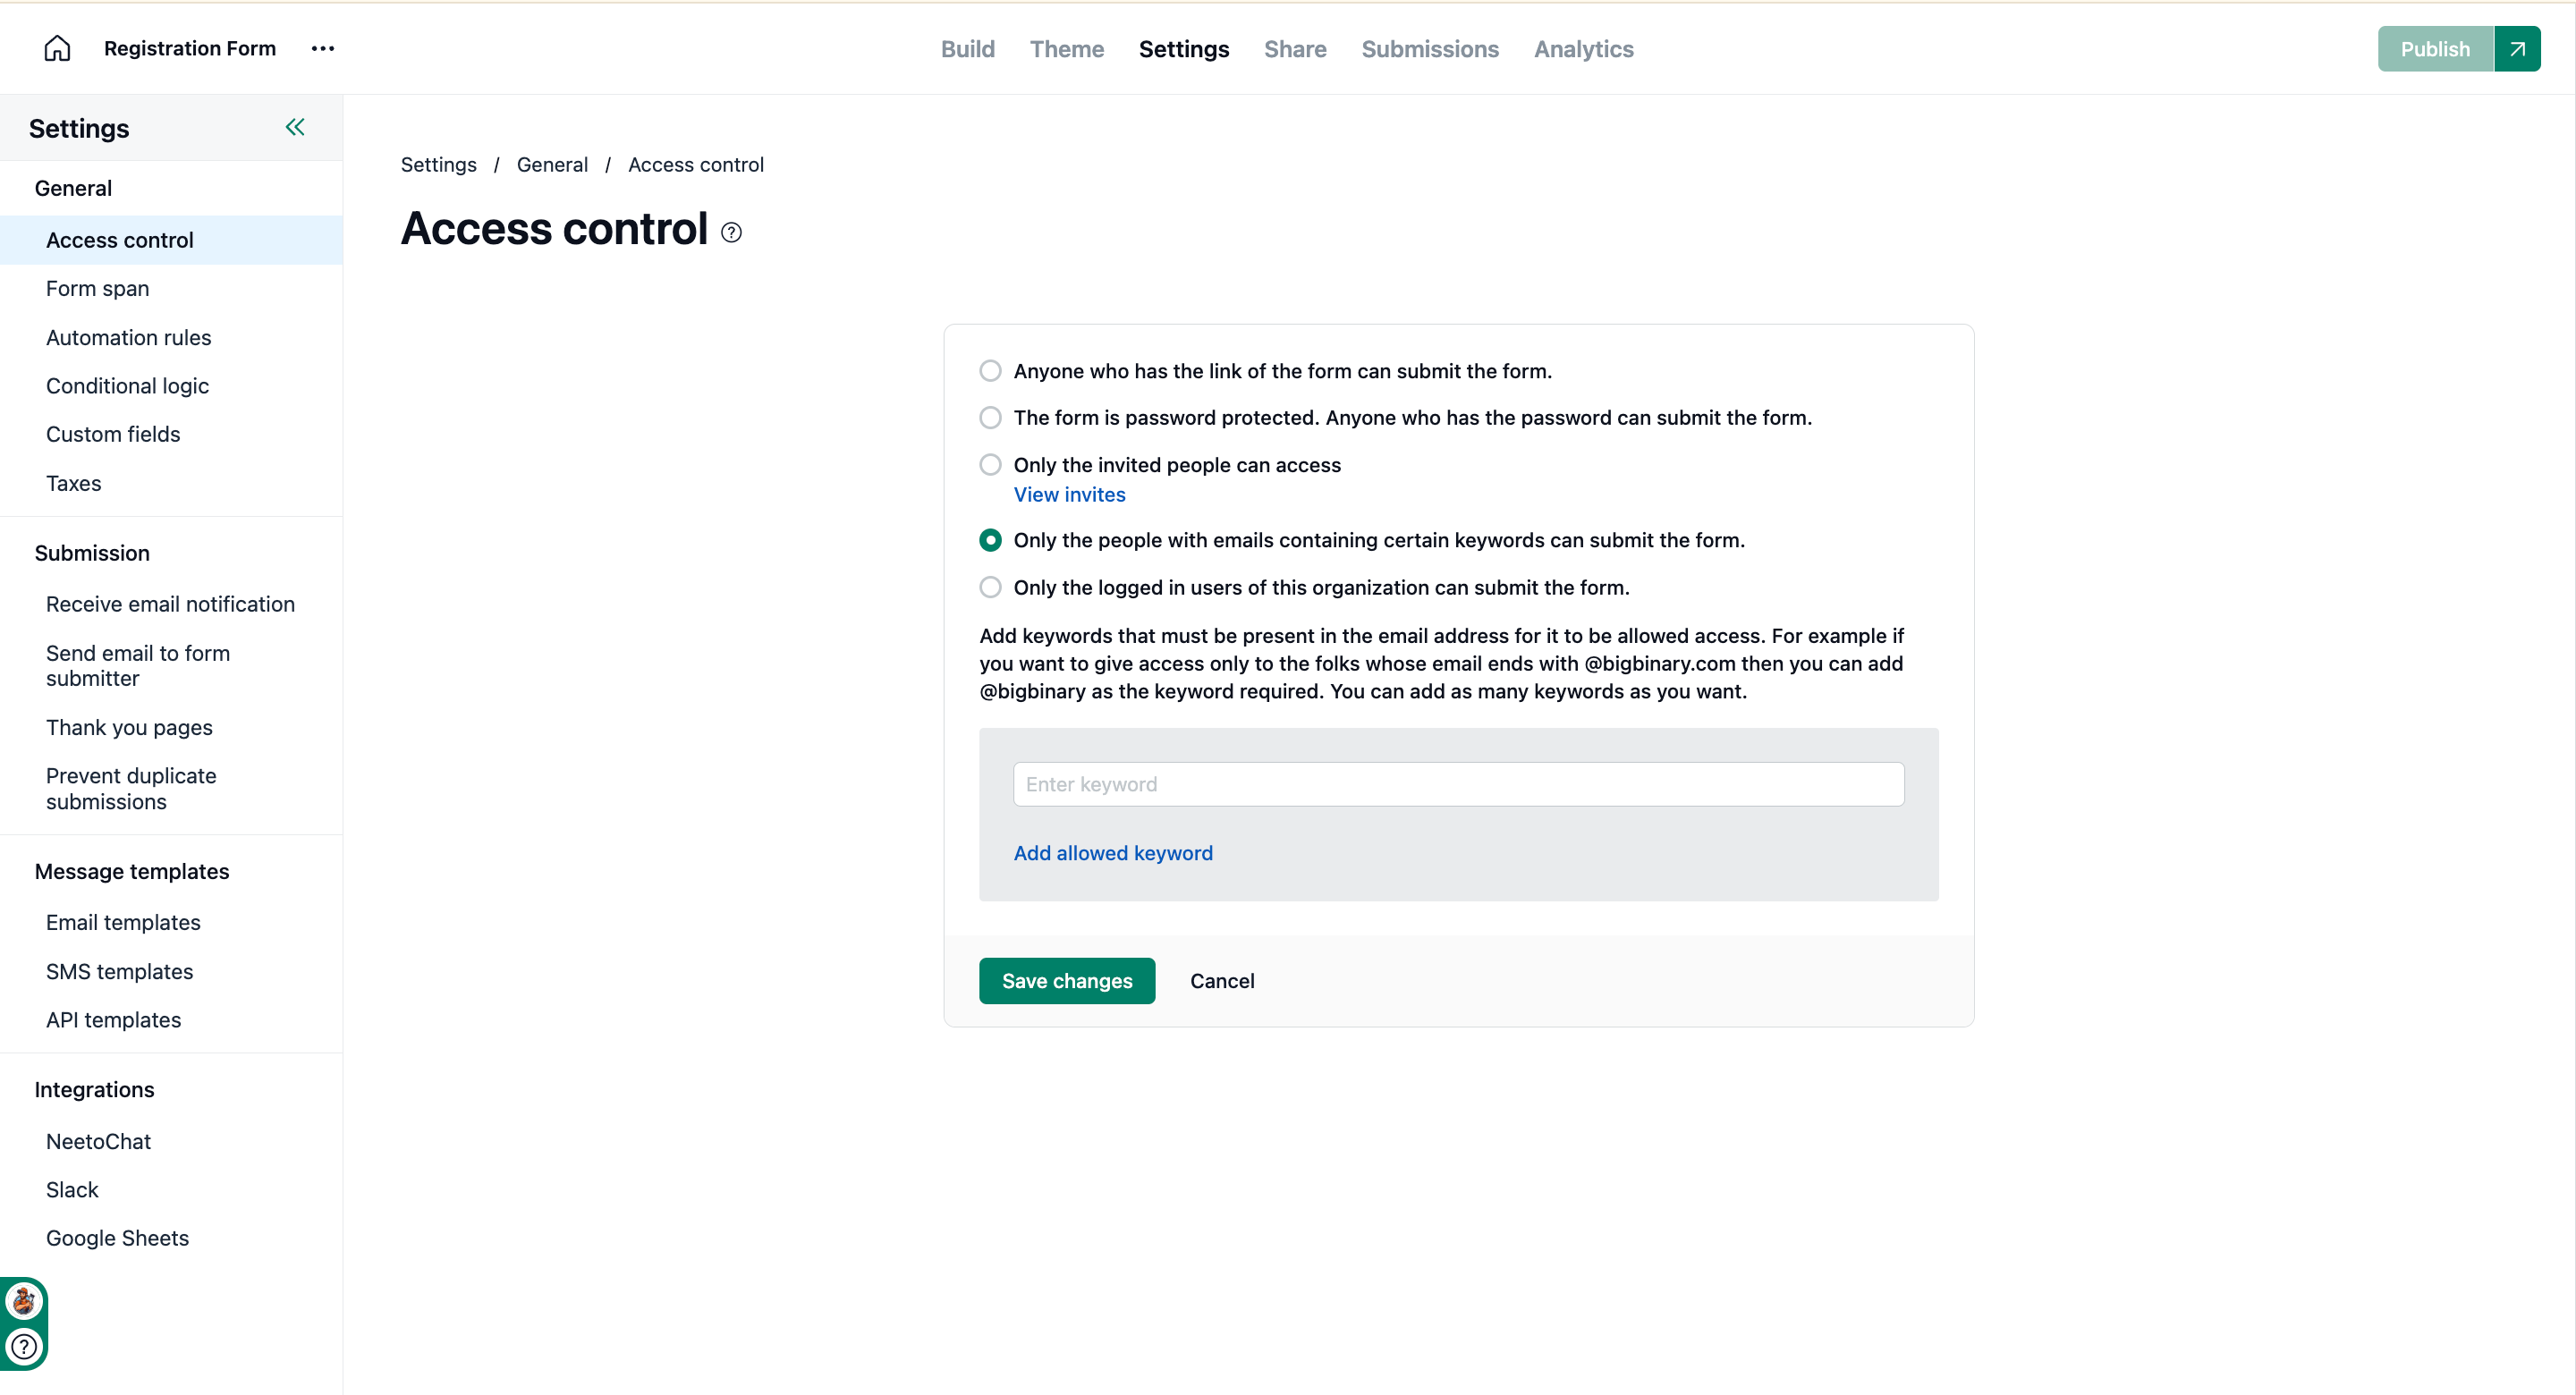Open the Submissions tab
Image resolution: width=2576 pixels, height=1395 pixels.
coord(1430,49)
